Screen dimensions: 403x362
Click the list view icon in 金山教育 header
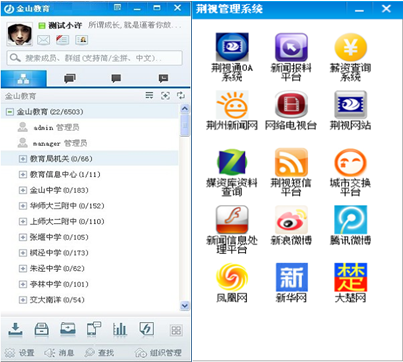point(149,96)
